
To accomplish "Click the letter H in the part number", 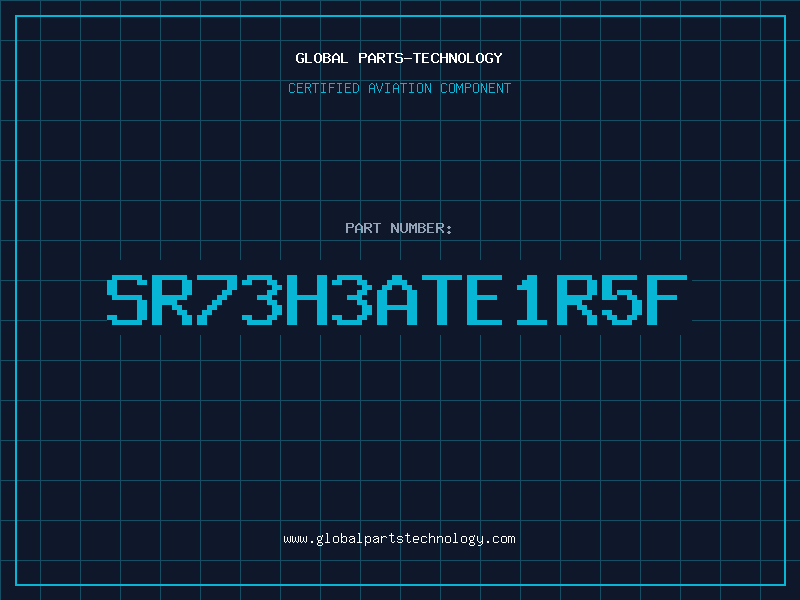I will click(307, 299).
